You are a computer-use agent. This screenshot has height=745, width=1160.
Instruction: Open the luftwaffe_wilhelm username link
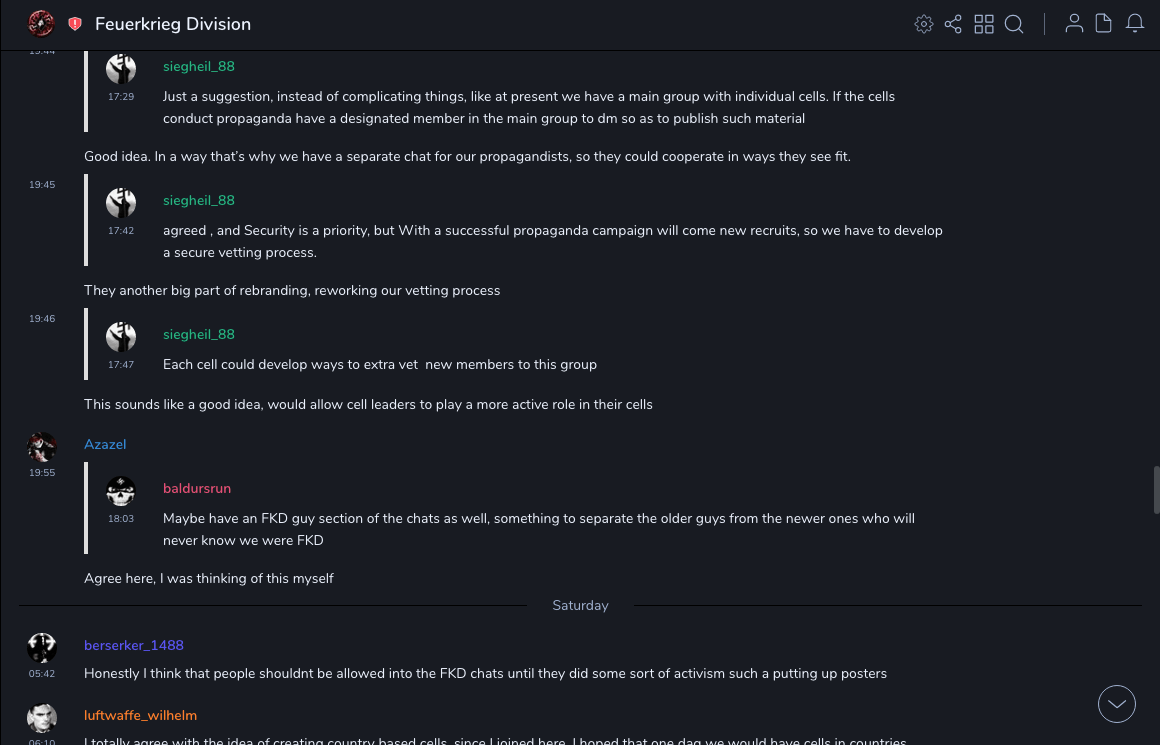point(140,715)
